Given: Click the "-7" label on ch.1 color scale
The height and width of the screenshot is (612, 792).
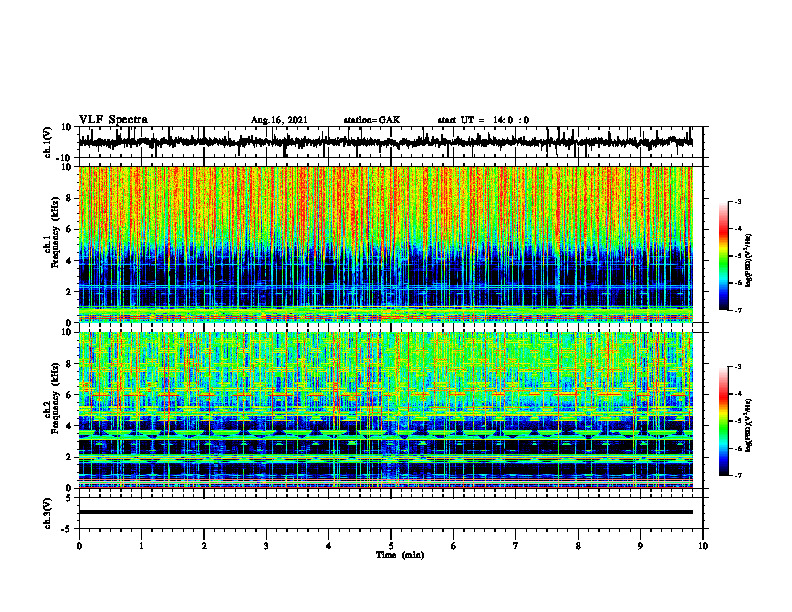Looking at the screenshot, I should [x=738, y=310].
